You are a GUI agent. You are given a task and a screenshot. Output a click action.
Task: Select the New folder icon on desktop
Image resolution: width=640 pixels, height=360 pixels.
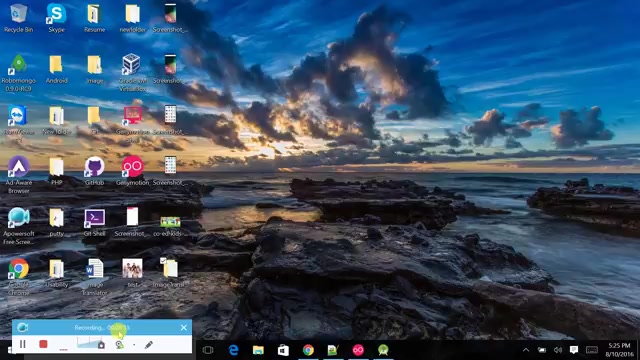56,120
